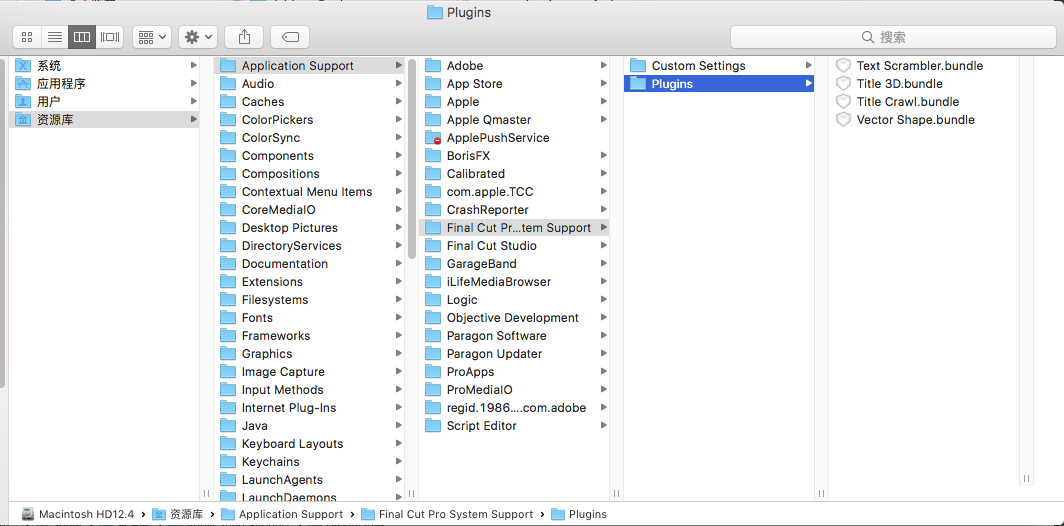Expand the Script Editor folder arrow
This screenshot has height=526, width=1064.
coord(603,426)
